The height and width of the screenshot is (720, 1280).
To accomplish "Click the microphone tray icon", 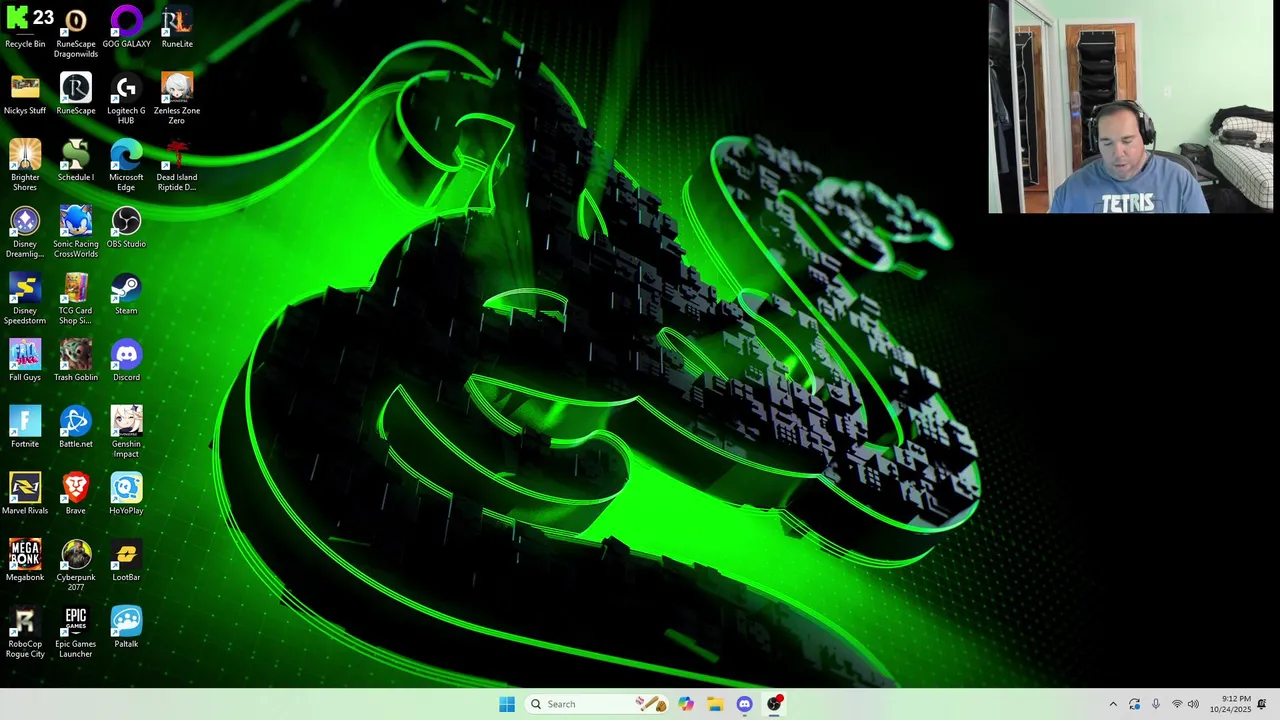I will [x=1156, y=704].
